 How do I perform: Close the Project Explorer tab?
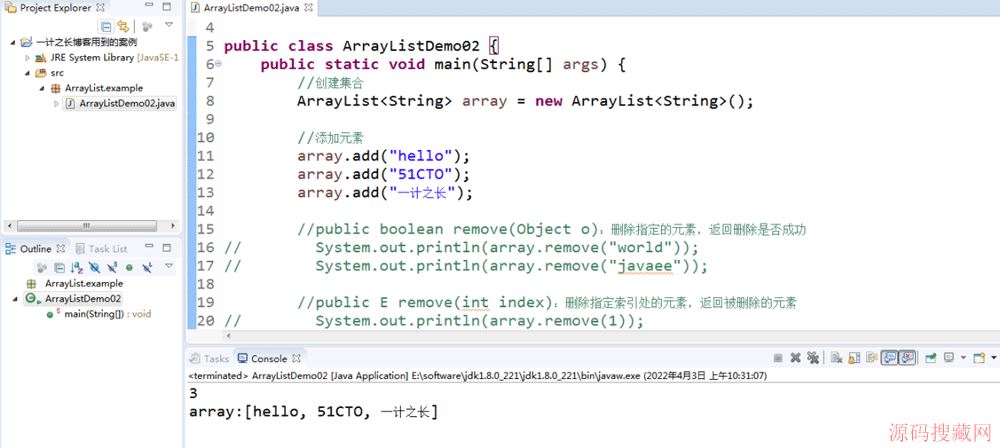click(x=100, y=8)
